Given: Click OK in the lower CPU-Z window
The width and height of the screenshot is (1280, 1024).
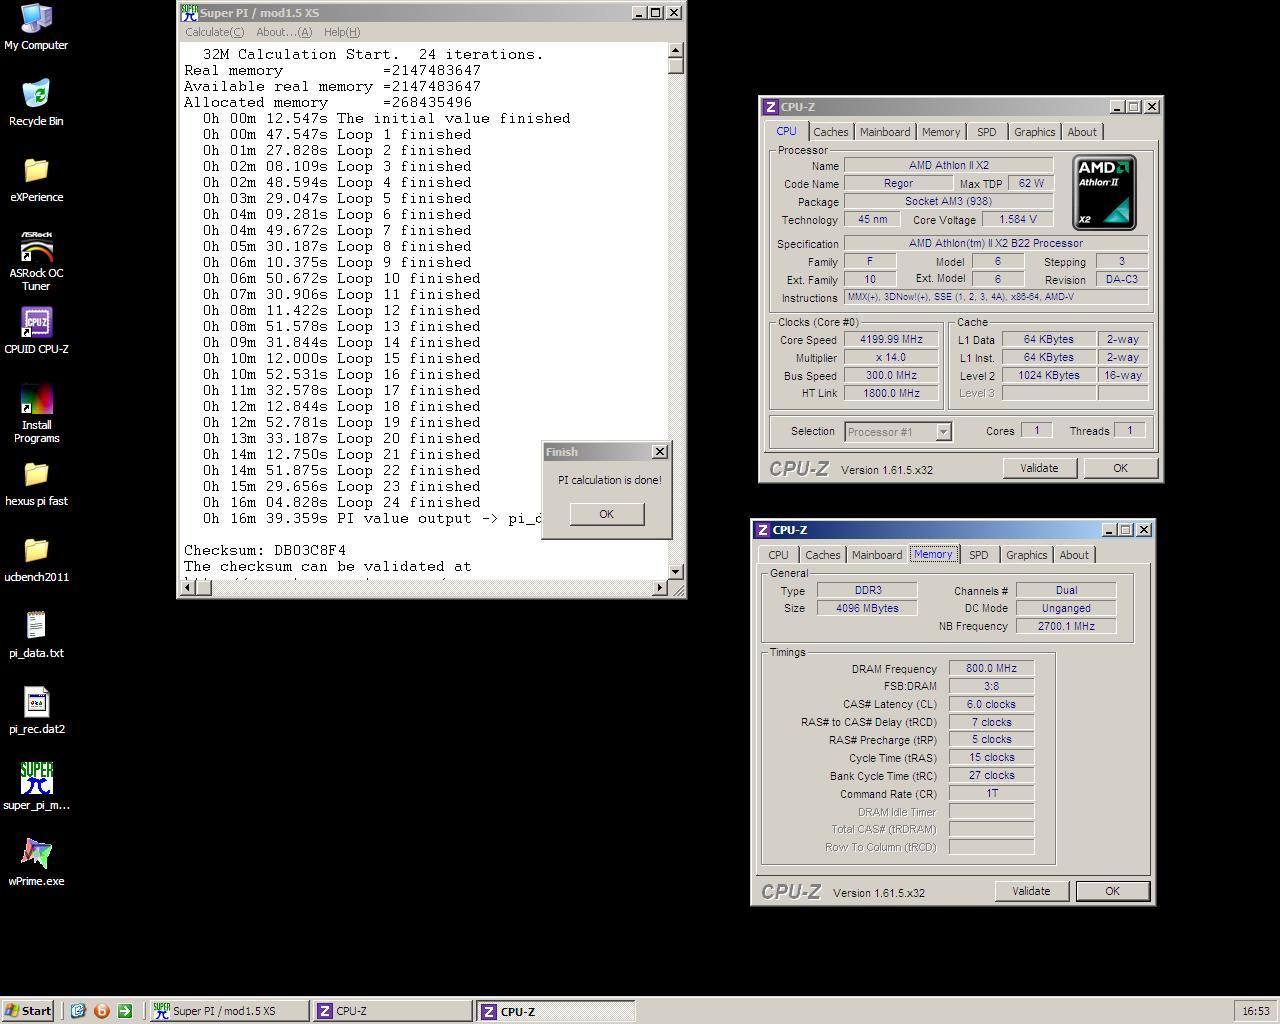Looking at the screenshot, I should [1112, 891].
